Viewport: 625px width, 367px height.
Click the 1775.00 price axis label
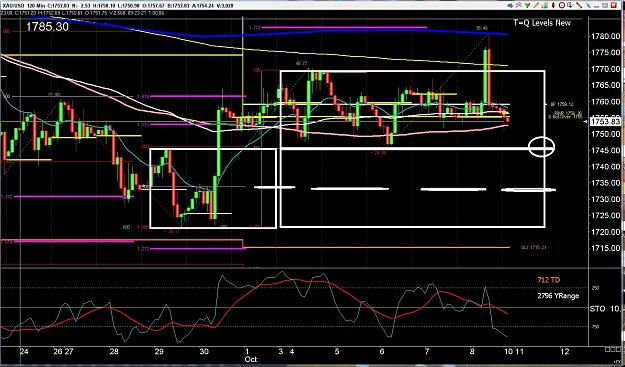click(x=606, y=53)
